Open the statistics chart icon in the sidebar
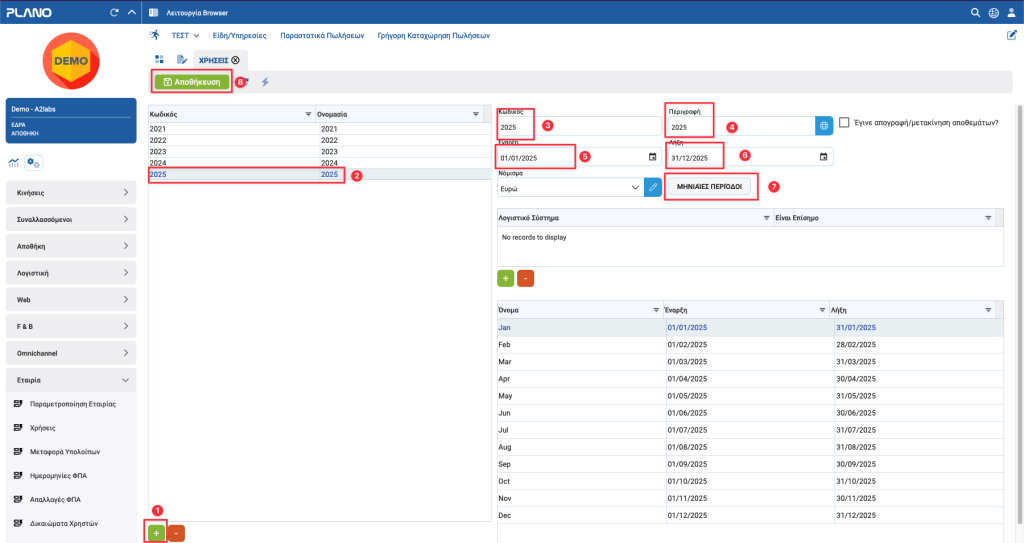This screenshot has height=543, width=1024. tap(14, 163)
